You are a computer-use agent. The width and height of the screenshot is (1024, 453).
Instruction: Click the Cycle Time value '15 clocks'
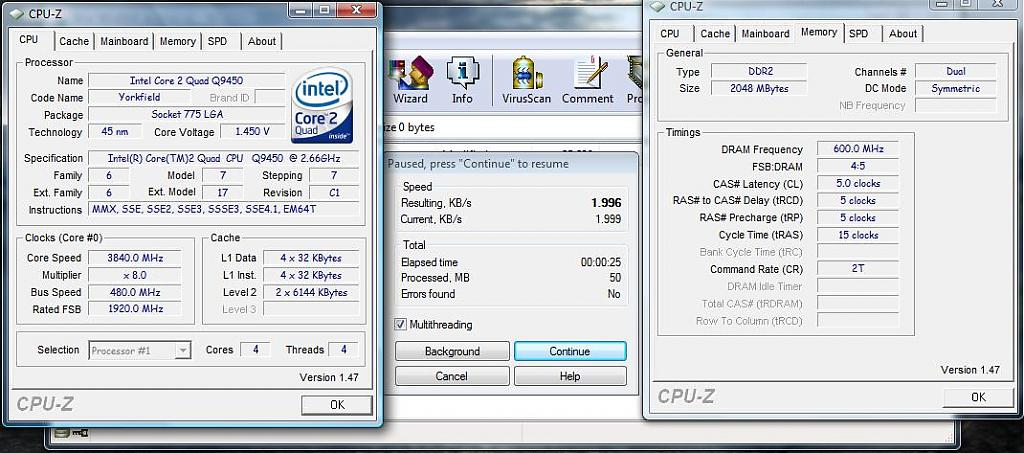[857, 235]
